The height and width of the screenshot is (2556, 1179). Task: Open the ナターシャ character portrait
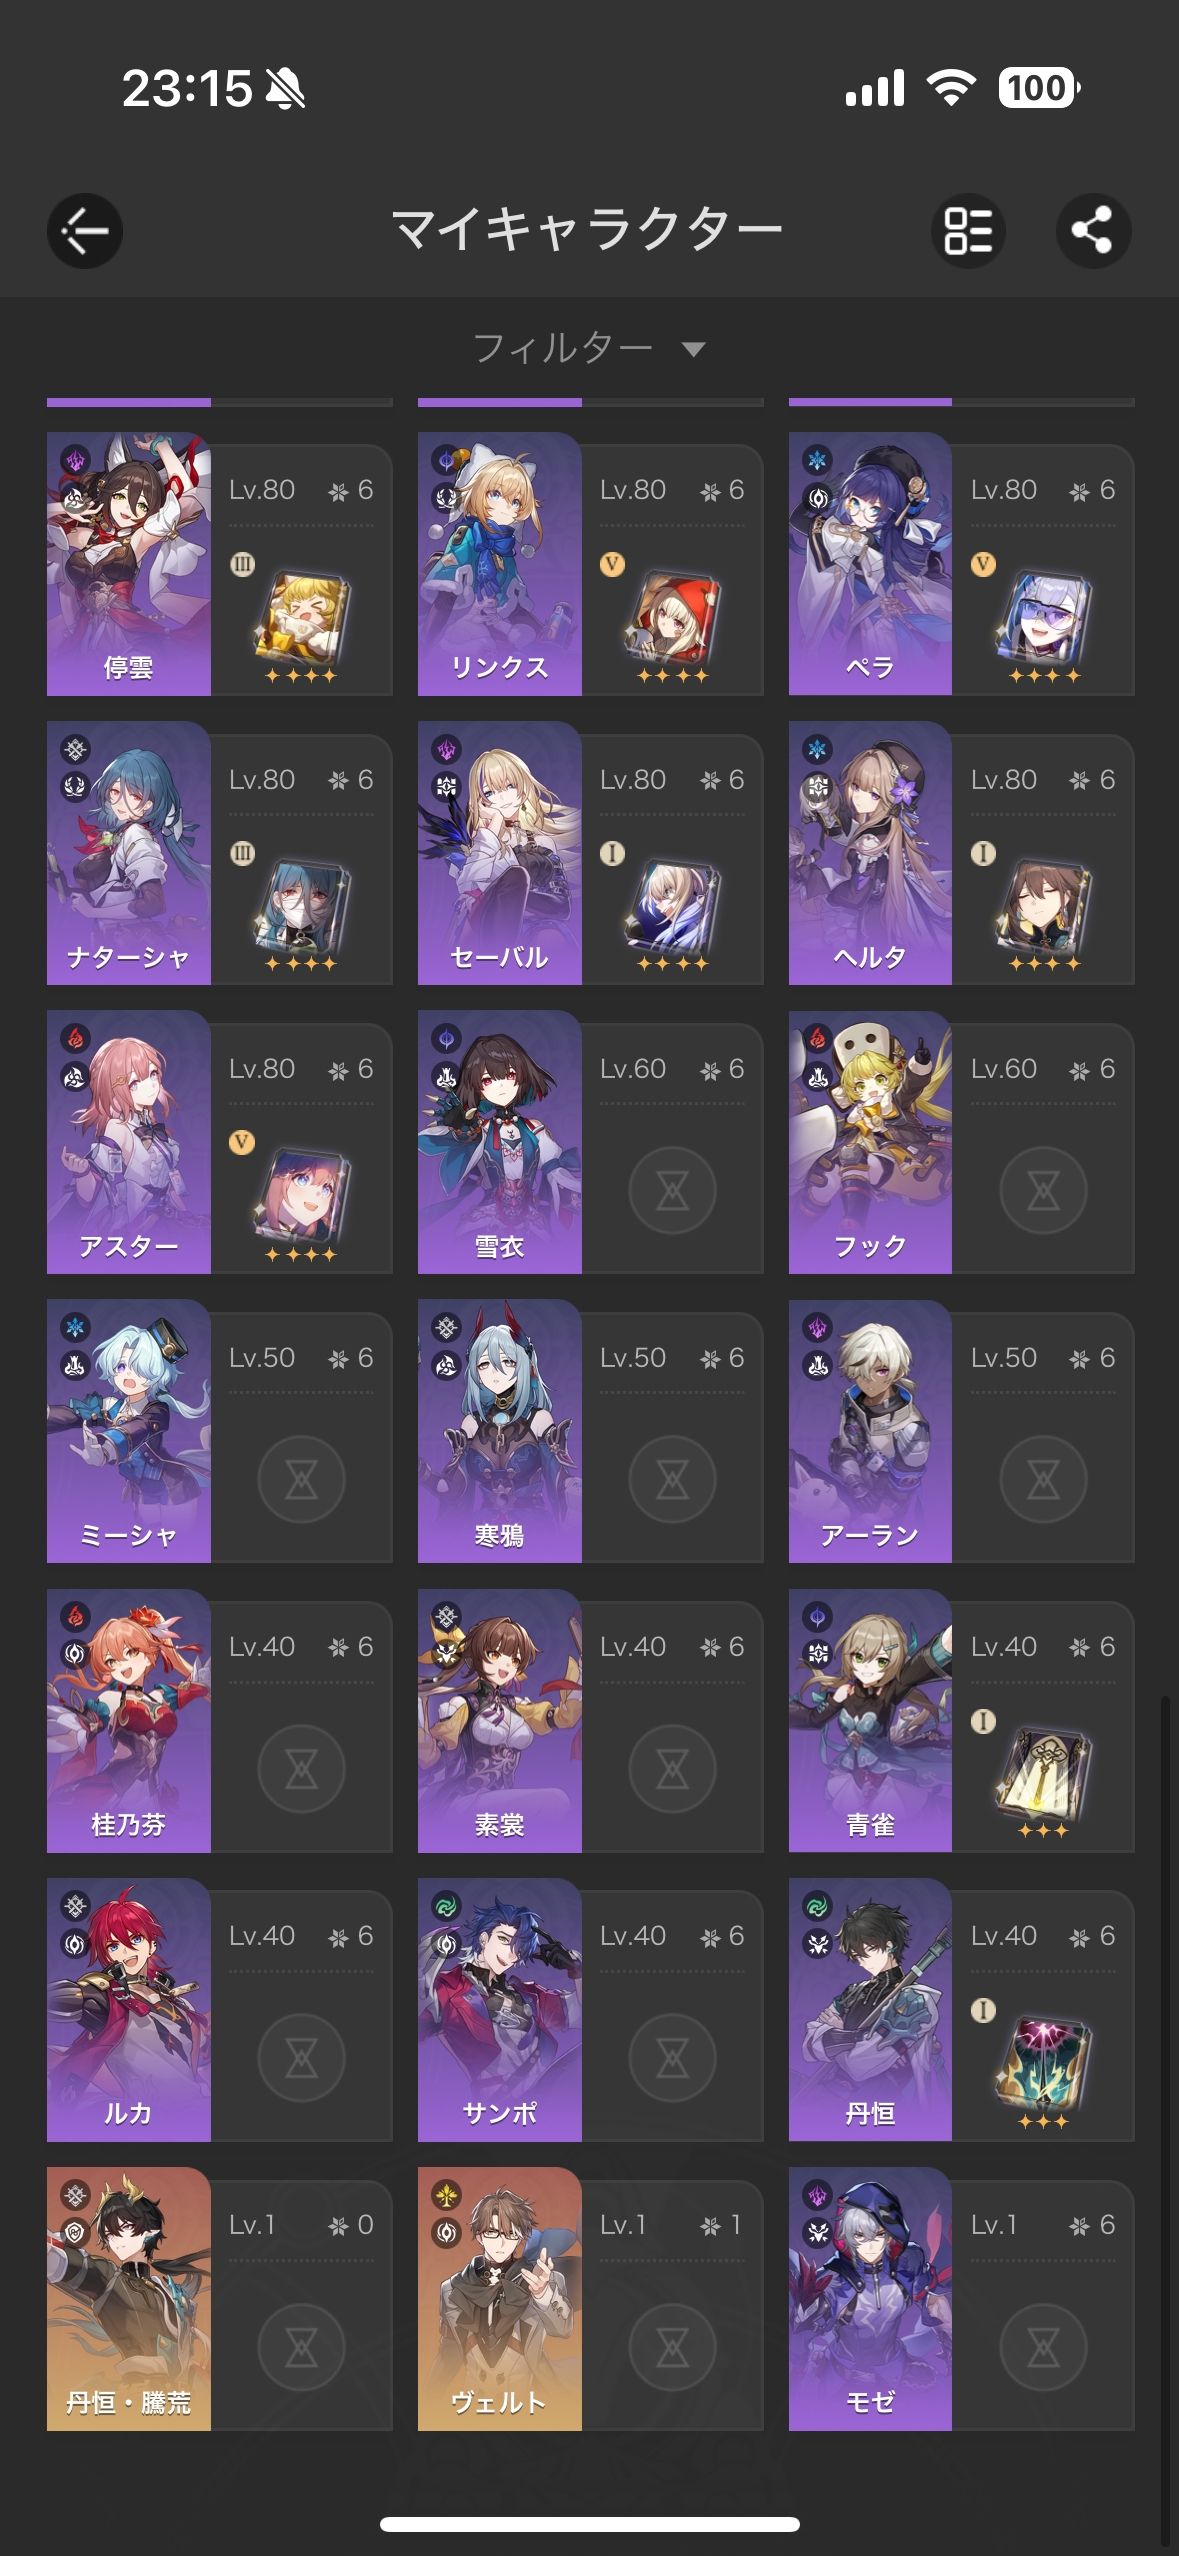(x=129, y=853)
